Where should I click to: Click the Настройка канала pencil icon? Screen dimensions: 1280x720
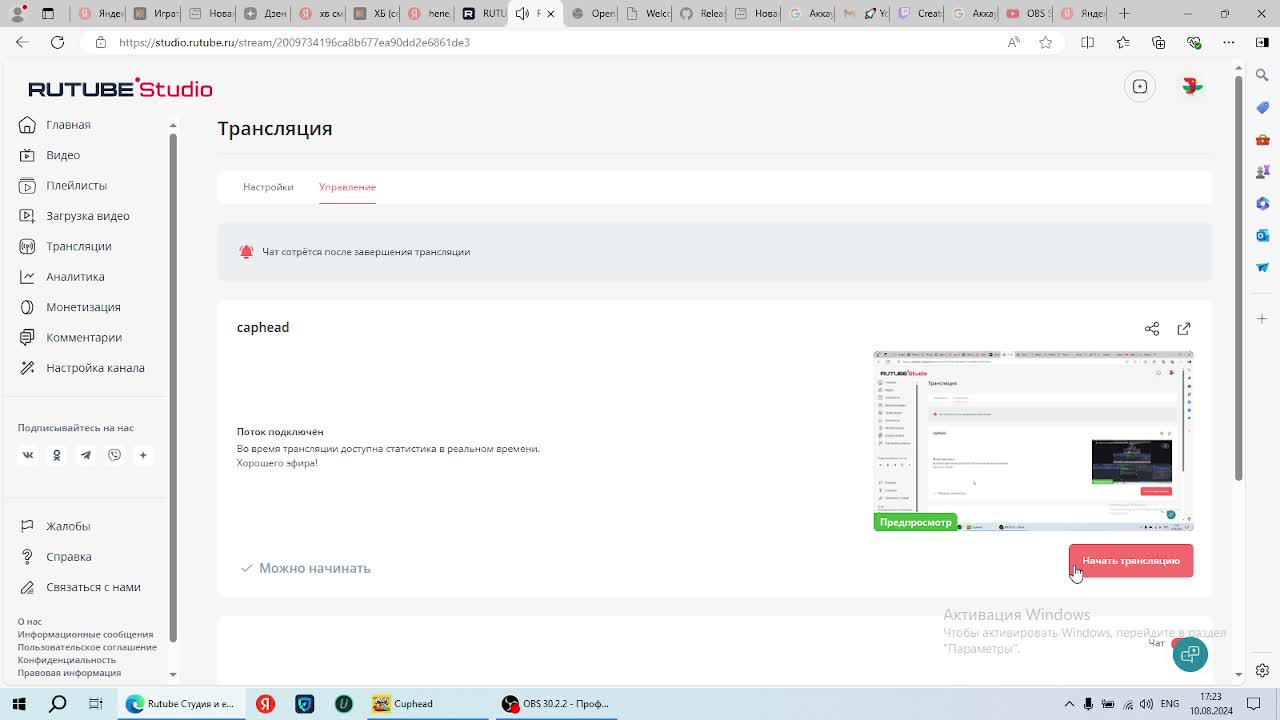(x=27, y=368)
